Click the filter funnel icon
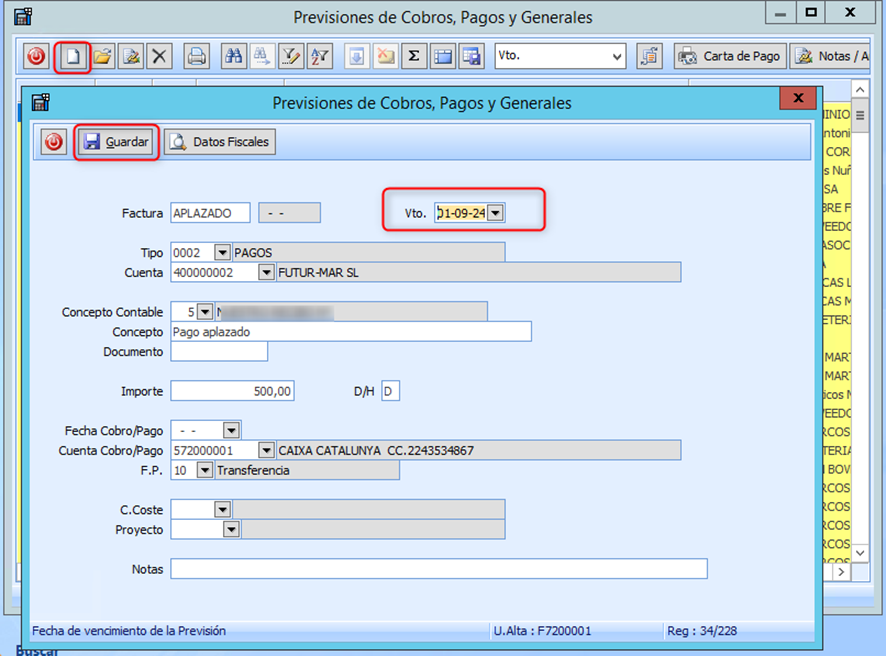Viewport: 886px width, 656px height. [x=290, y=57]
